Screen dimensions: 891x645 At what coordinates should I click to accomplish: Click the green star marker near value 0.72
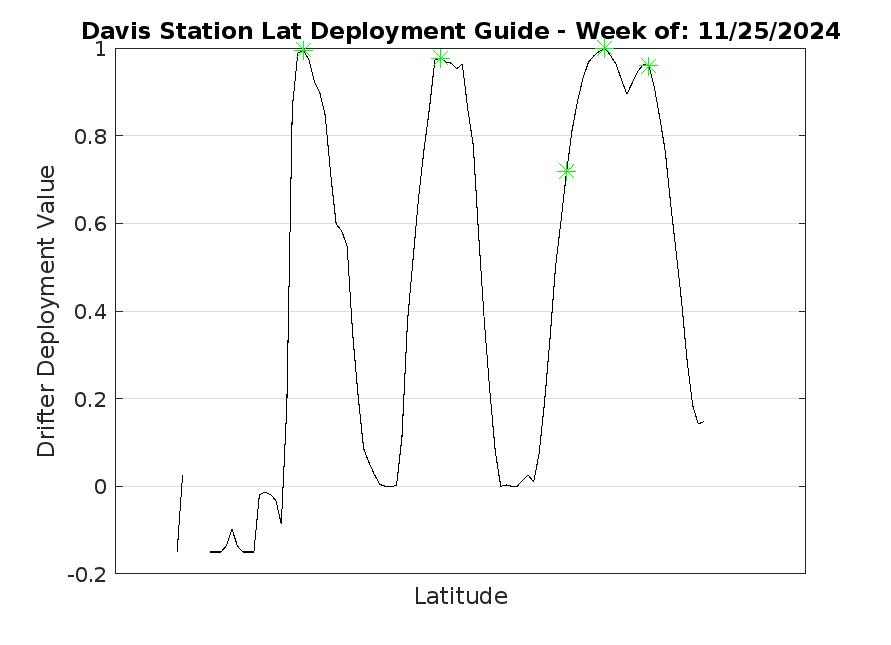(x=567, y=171)
